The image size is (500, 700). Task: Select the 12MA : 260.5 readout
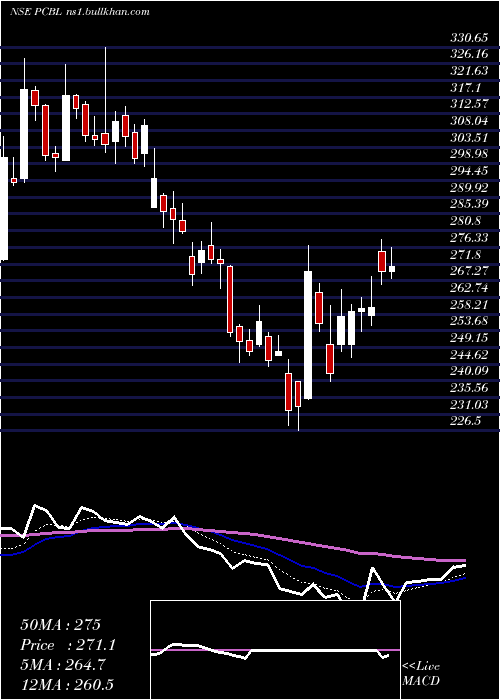coord(67,684)
